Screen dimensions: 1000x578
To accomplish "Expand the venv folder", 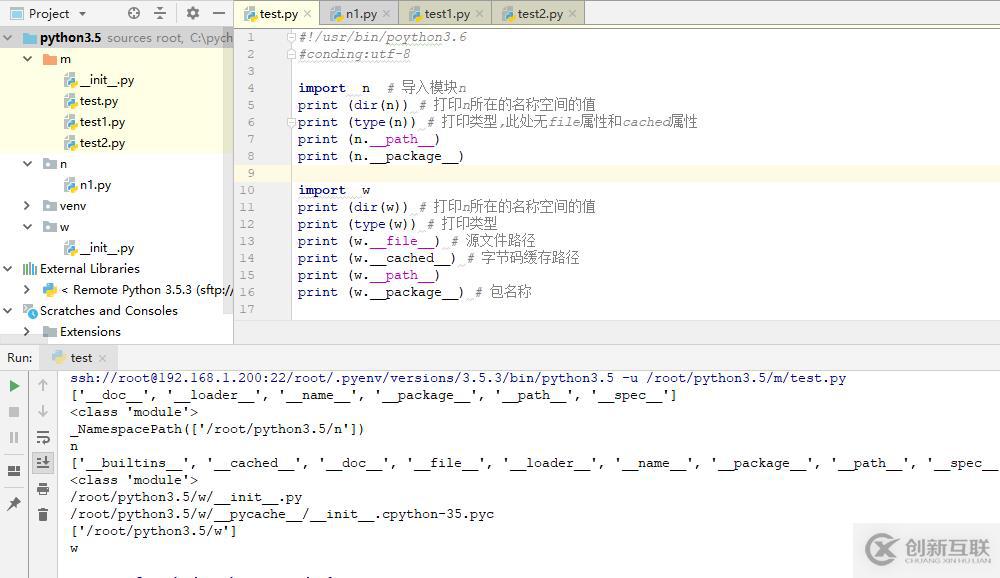I will 27,205.
